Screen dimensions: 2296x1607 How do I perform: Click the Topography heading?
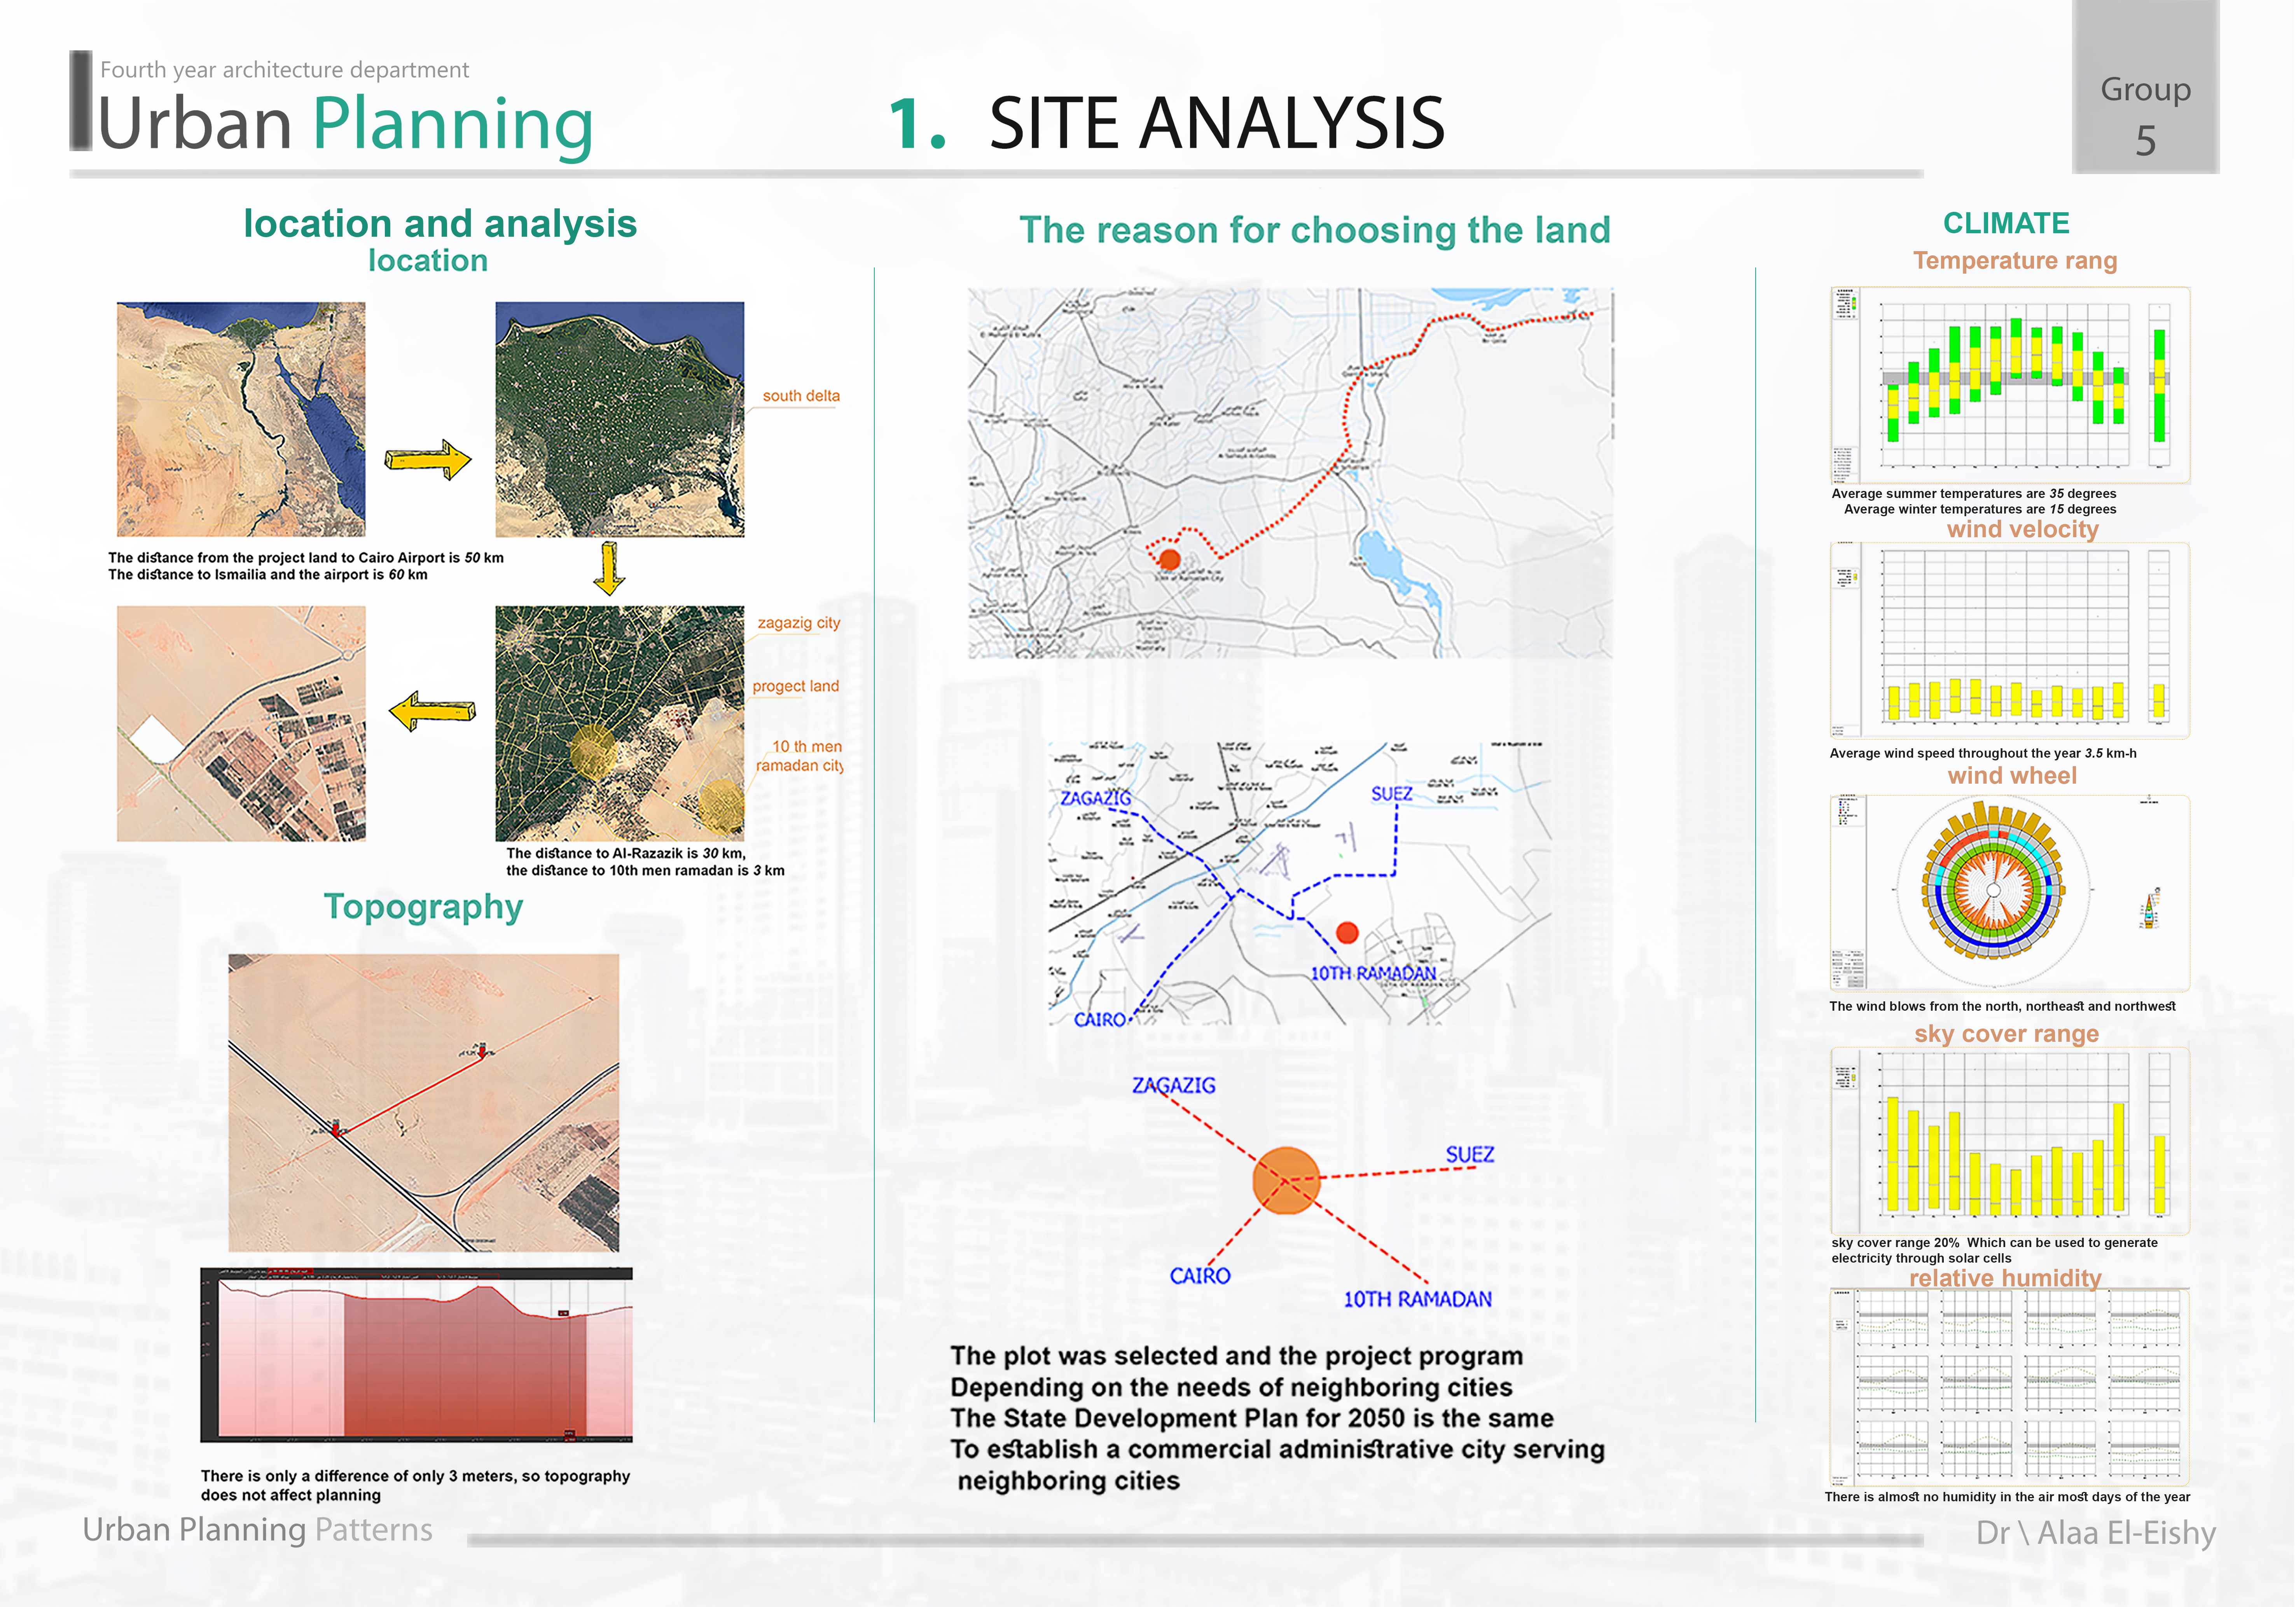pyautogui.click(x=423, y=907)
